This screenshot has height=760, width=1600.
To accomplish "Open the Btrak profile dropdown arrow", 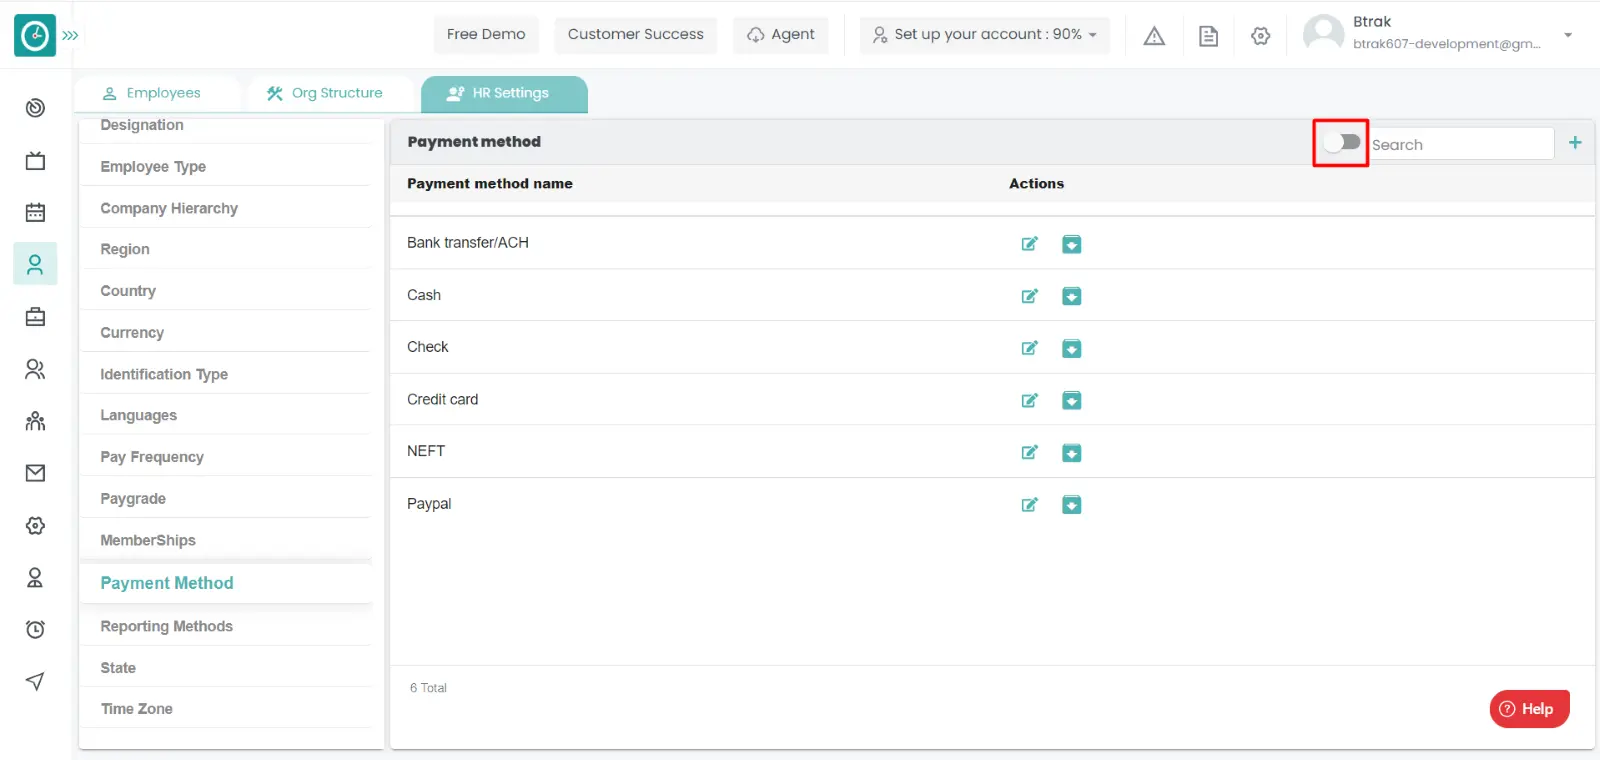I will coord(1568,35).
